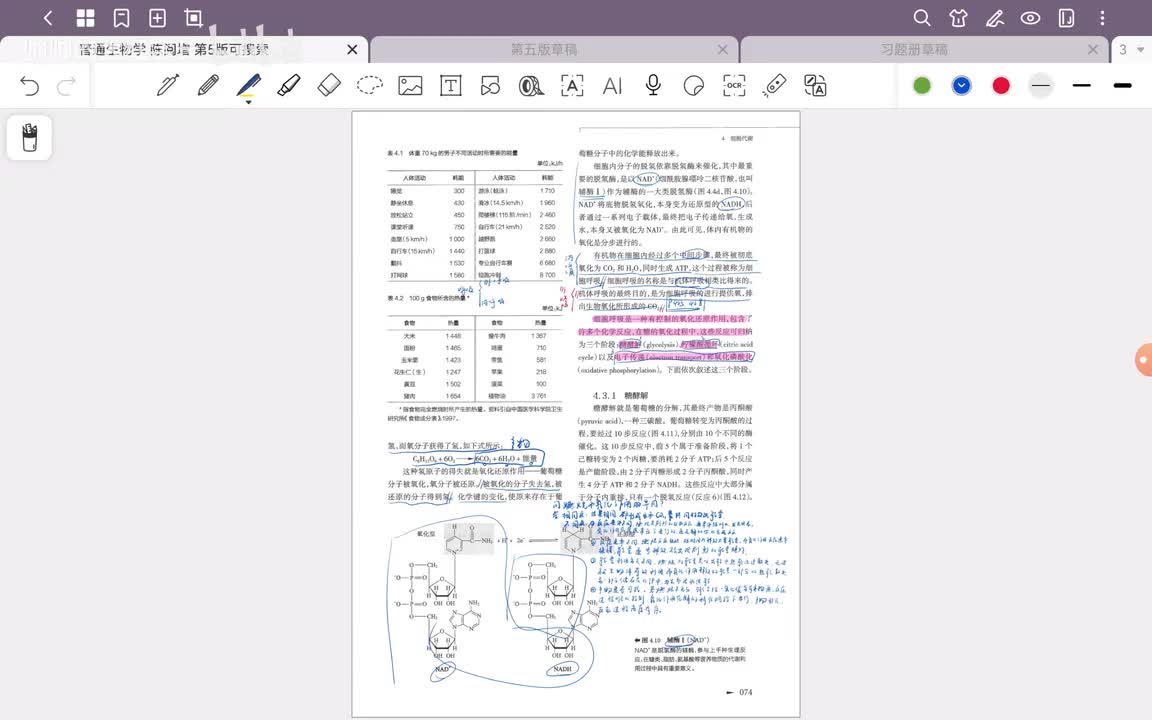1152x720 pixels.
Task: Open the handwriting-to-text tool
Action: click(x=572, y=85)
